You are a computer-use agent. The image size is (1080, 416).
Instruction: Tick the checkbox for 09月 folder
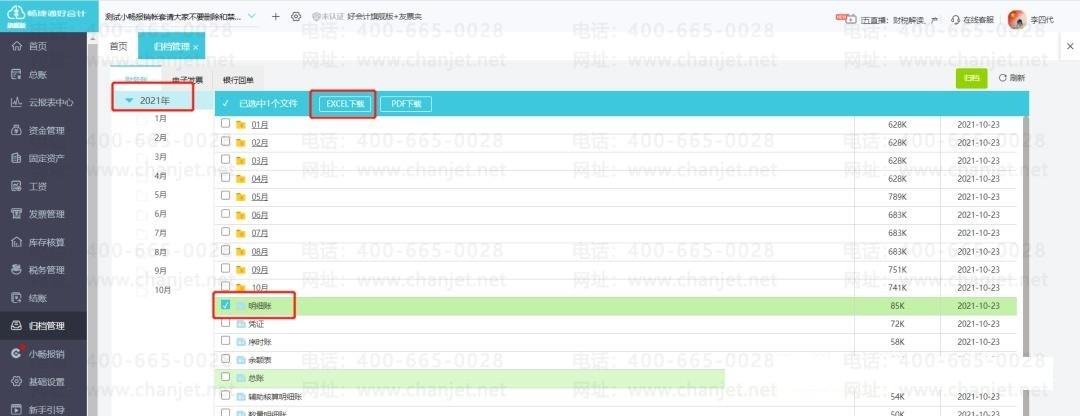click(225, 268)
